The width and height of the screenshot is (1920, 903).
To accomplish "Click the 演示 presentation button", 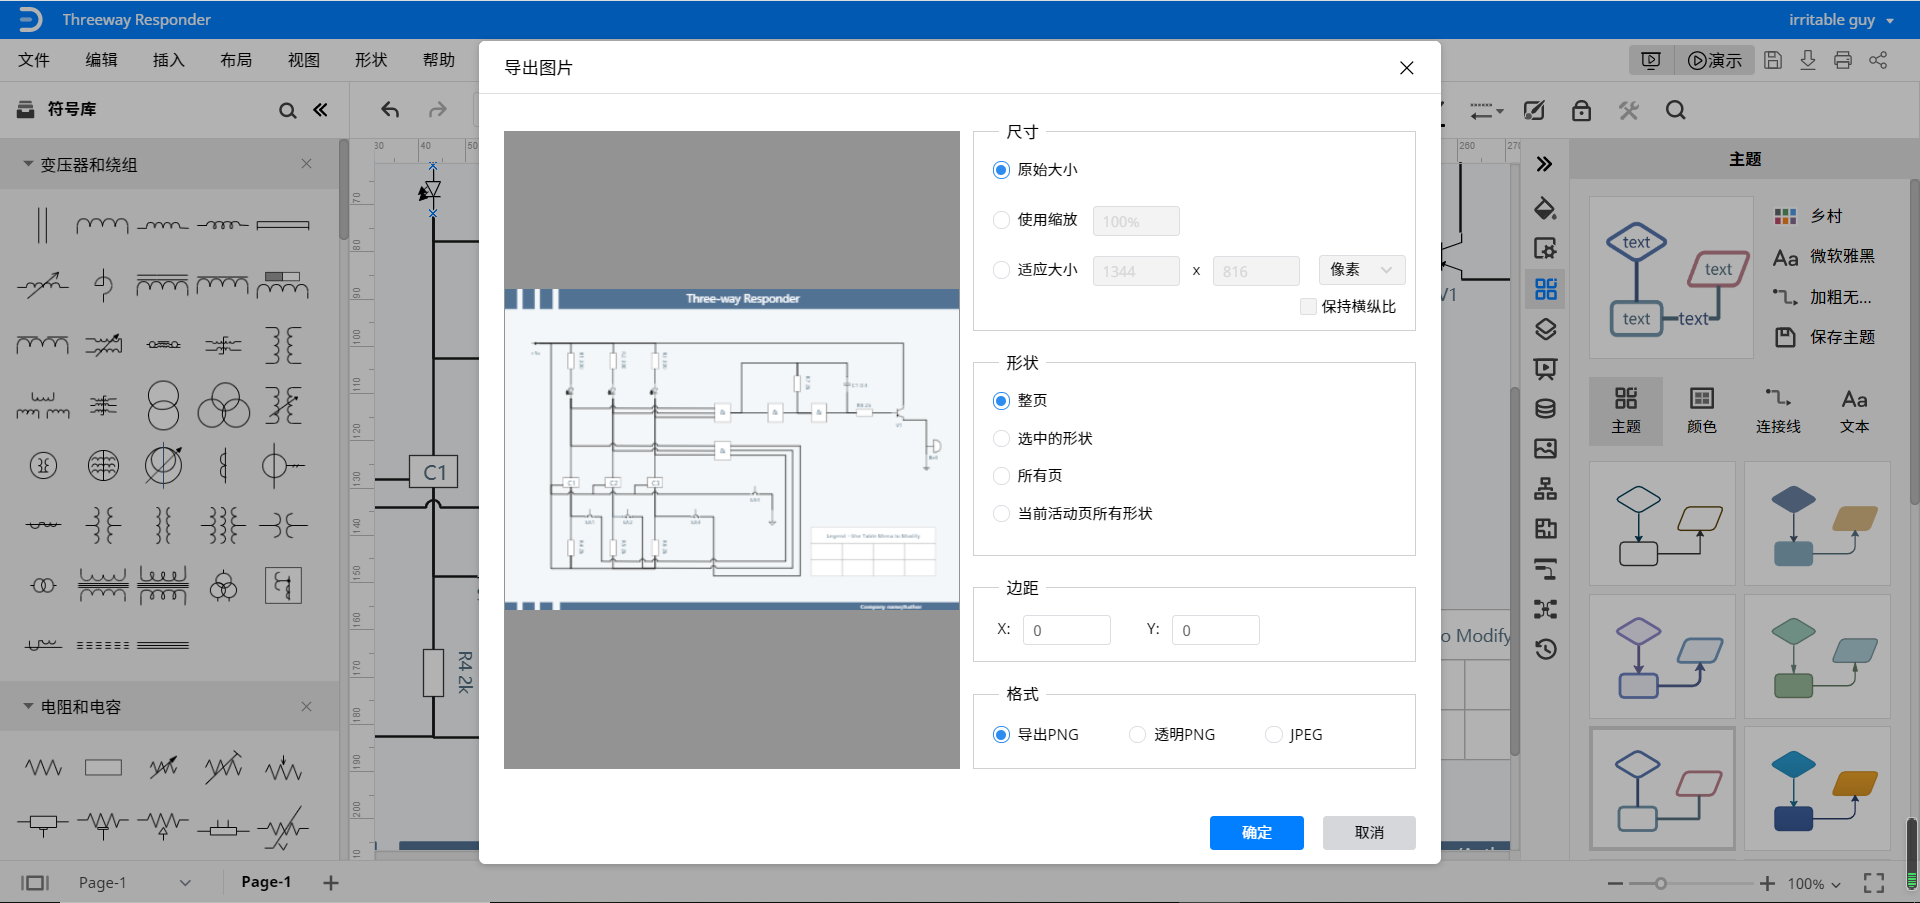I will coord(1715,60).
